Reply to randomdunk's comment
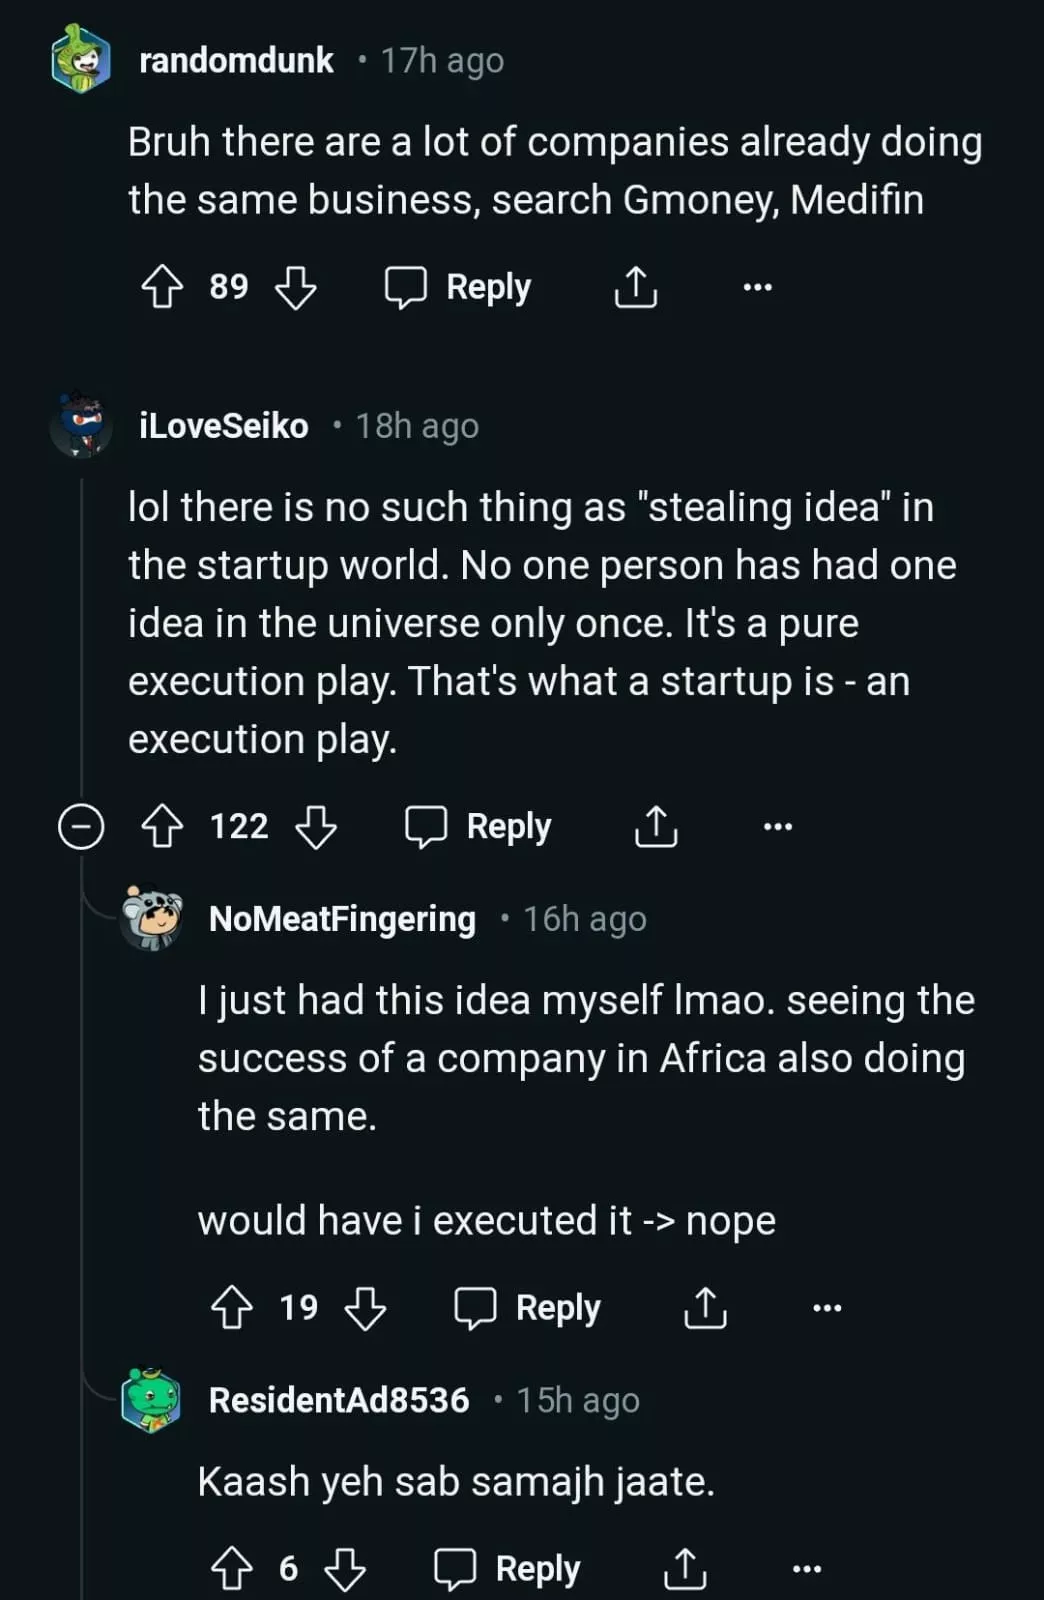Image resolution: width=1044 pixels, height=1600 pixels. (459, 287)
